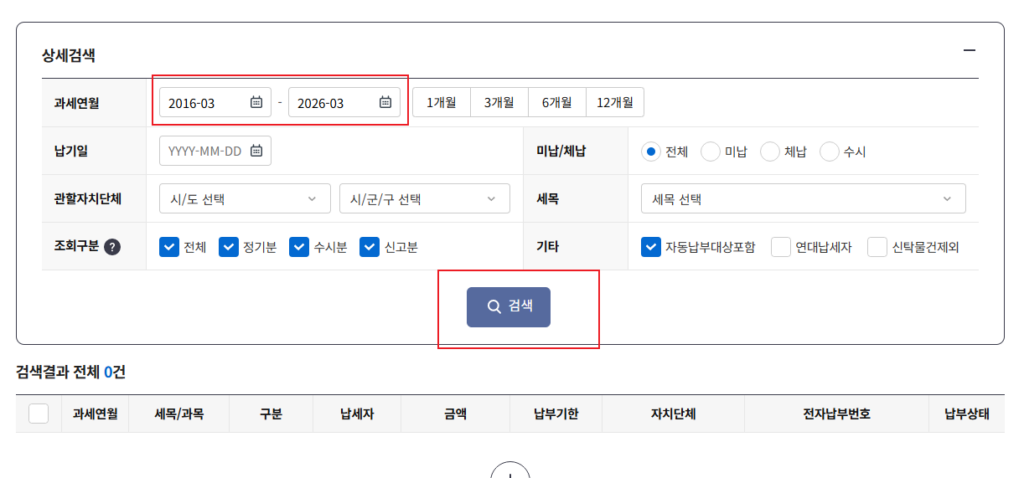Click the 과세연월 column header
The width and height of the screenshot is (1024, 478).
pyautogui.click(x=95, y=413)
